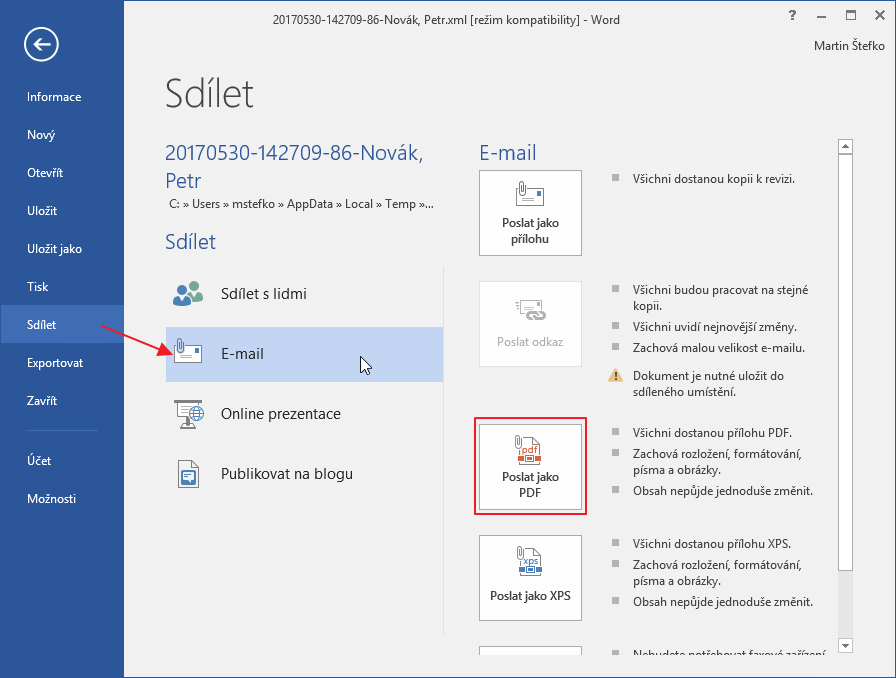Click Poslat jako přílohu button
The image size is (896, 678).
click(530, 213)
